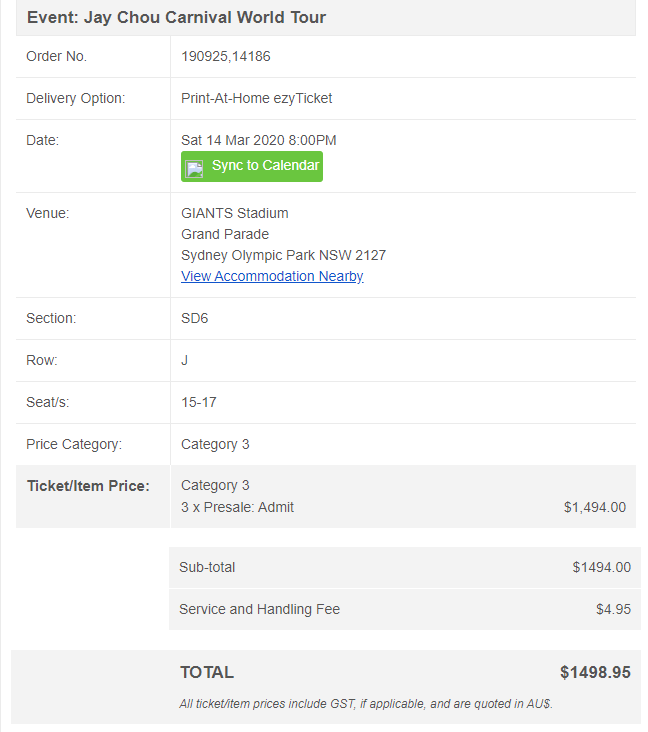Screen dimensions: 648x732
Task: Click the Sub-total amount $1494.00
Action: tap(601, 567)
